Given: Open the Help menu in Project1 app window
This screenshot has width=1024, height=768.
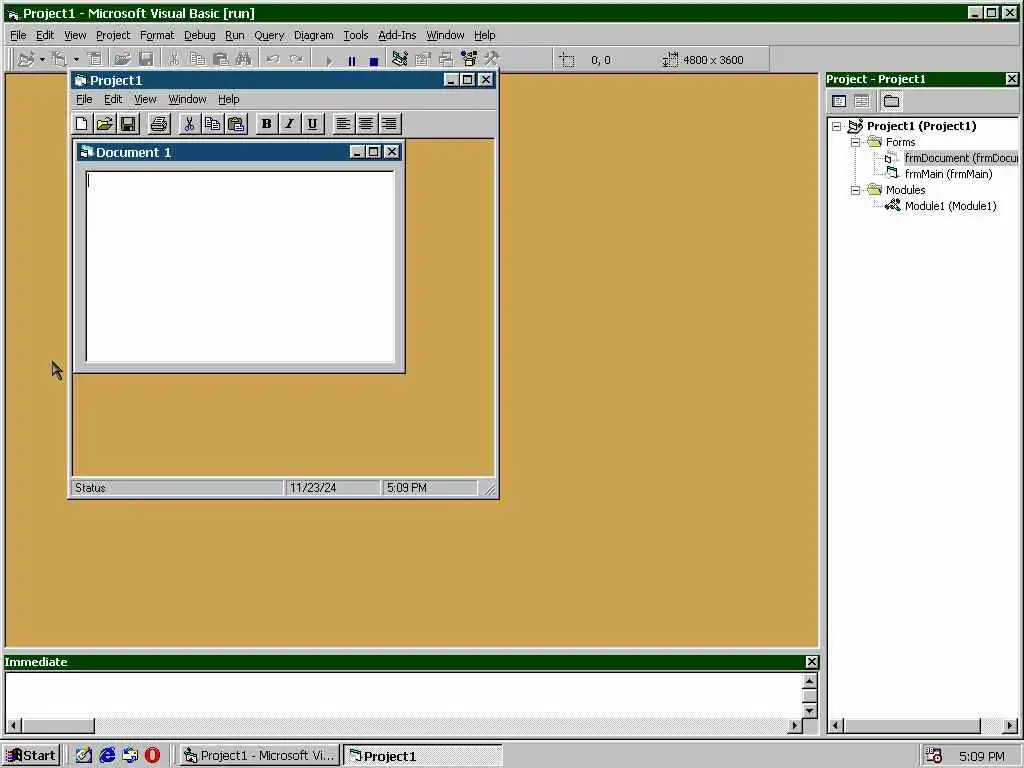Looking at the screenshot, I should 229,99.
